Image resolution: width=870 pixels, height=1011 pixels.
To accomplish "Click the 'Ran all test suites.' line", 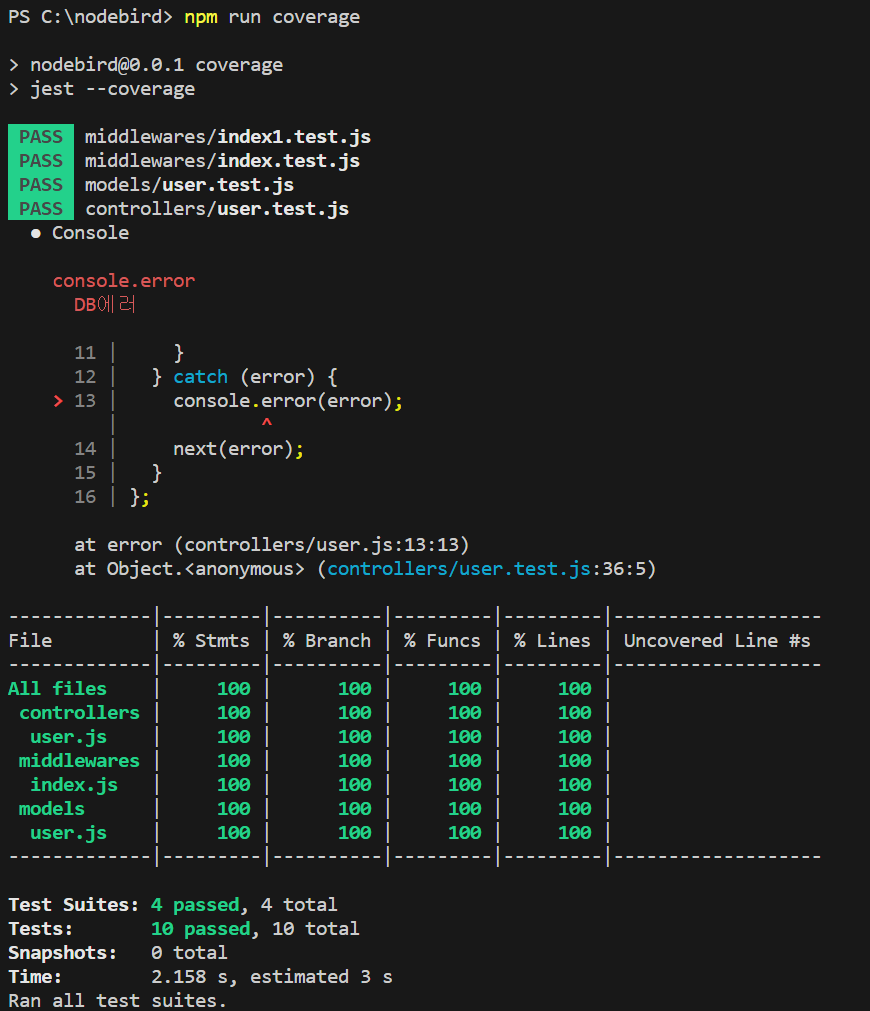I will [x=117, y=1001].
